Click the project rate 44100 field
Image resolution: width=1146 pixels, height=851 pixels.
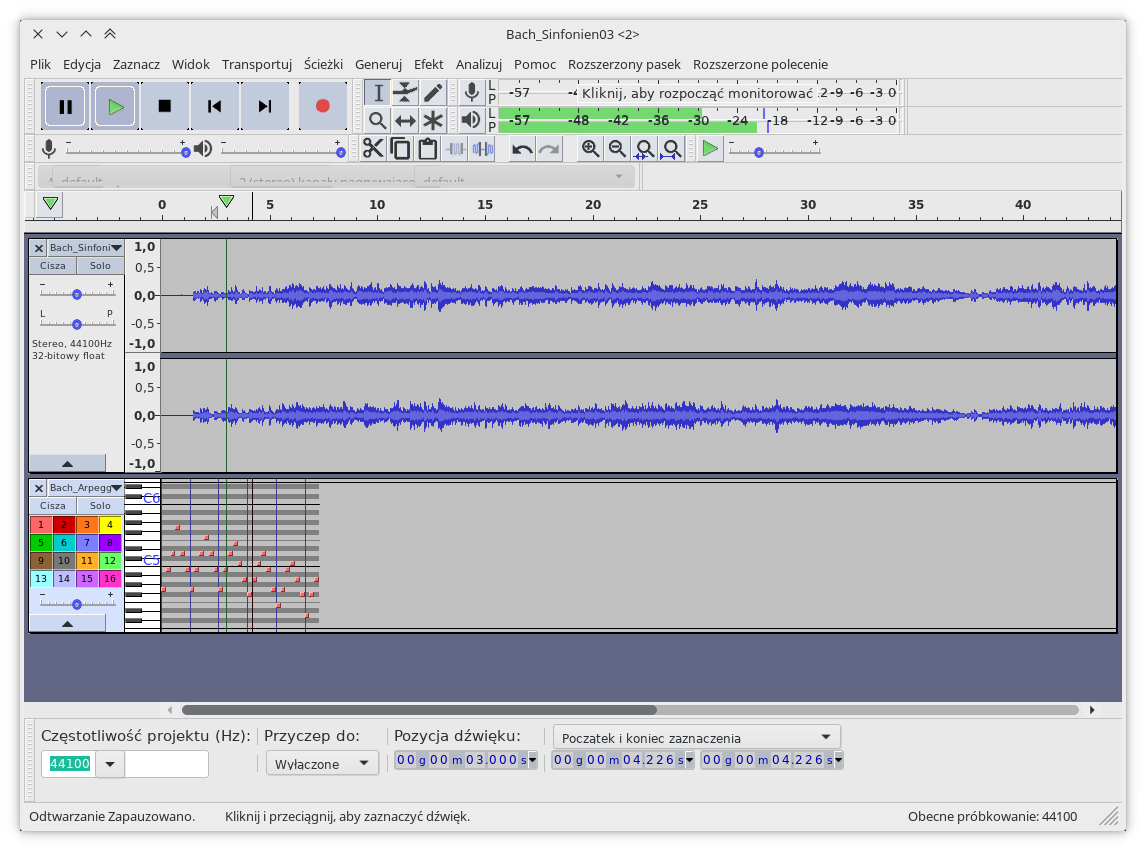pyautogui.click(x=69, y=764)
